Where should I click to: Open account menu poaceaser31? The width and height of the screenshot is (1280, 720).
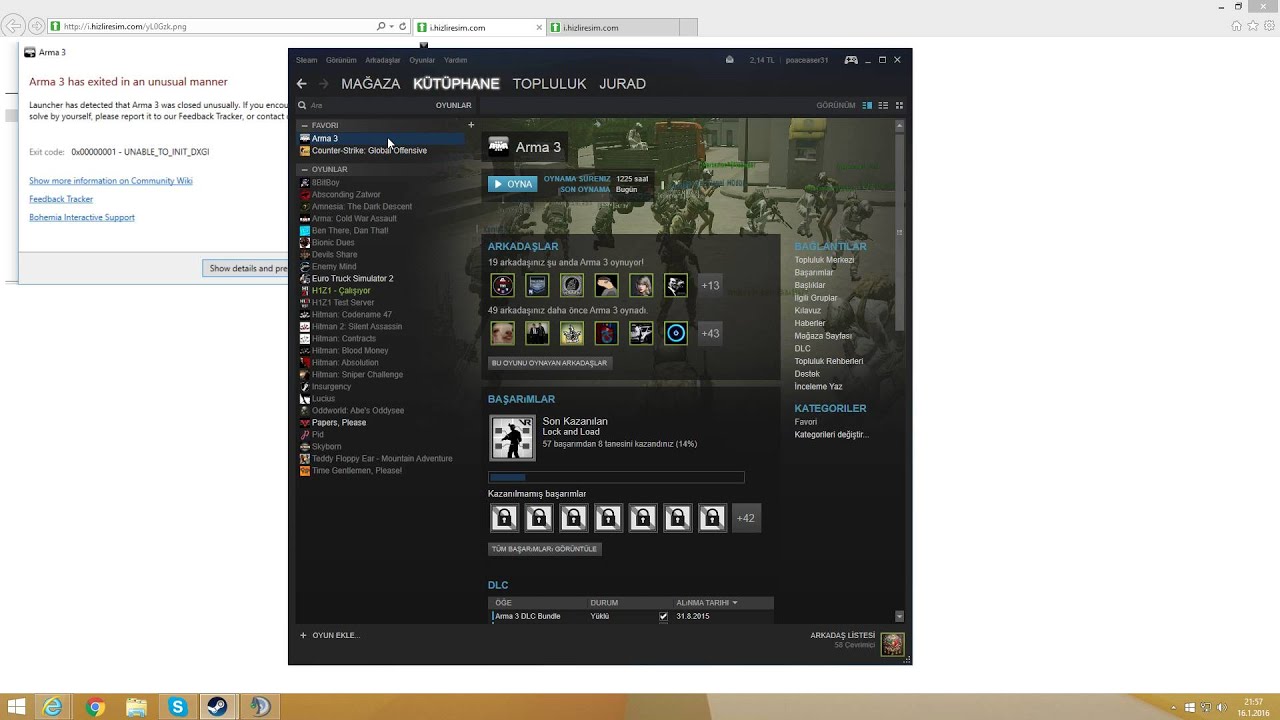tap(807, 60)
